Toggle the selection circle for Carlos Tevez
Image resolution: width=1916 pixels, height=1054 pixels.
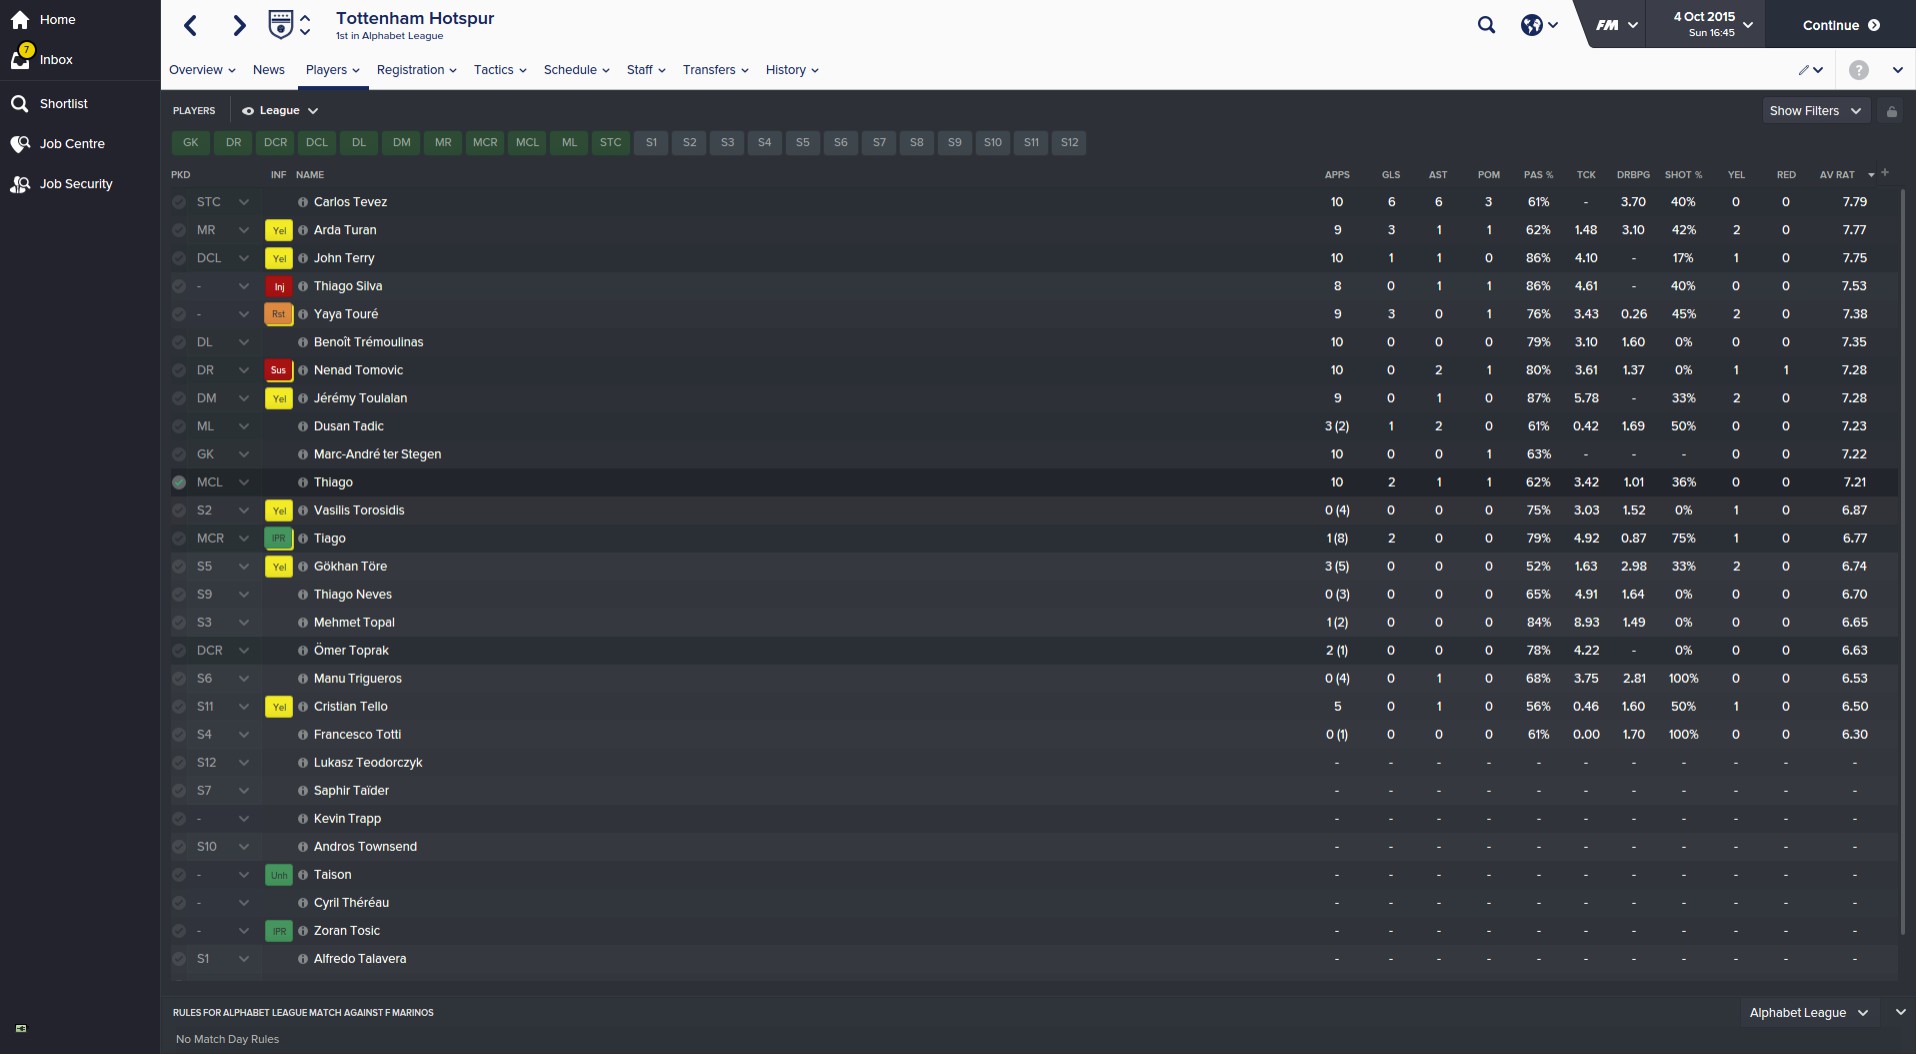179,202
